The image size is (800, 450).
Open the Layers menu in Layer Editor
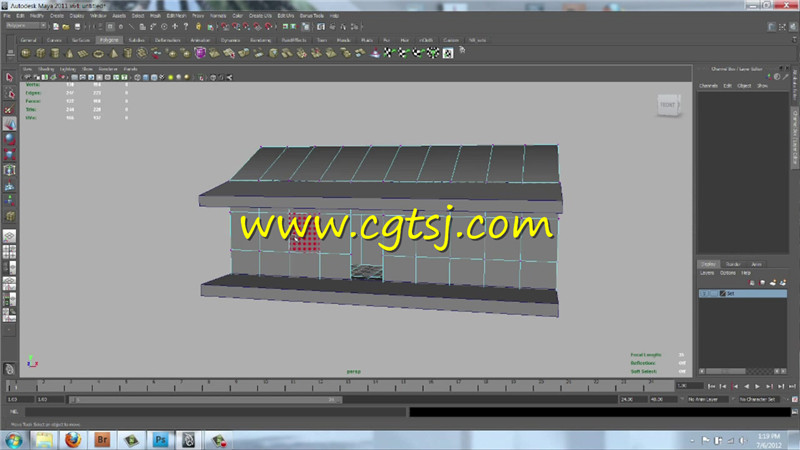point(707,273)
